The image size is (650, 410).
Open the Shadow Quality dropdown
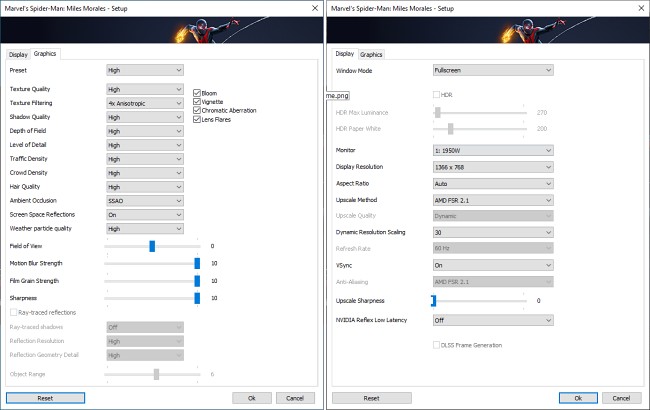pyautogui.click(x=145, y=117)
